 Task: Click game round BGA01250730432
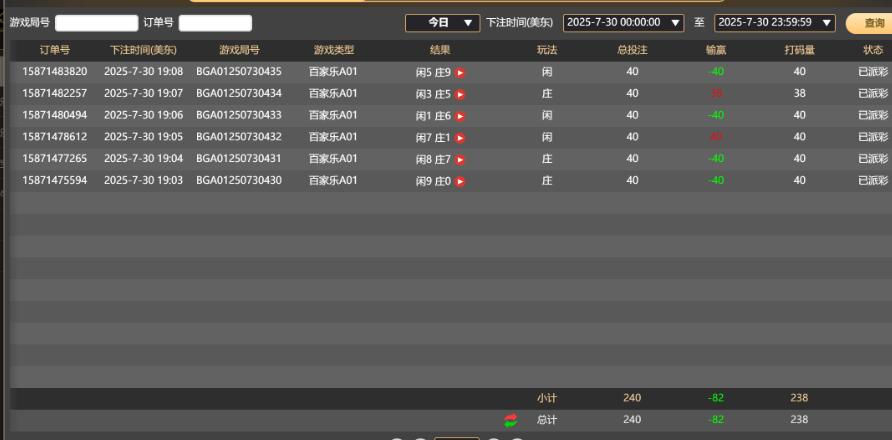tap(239, 137)
